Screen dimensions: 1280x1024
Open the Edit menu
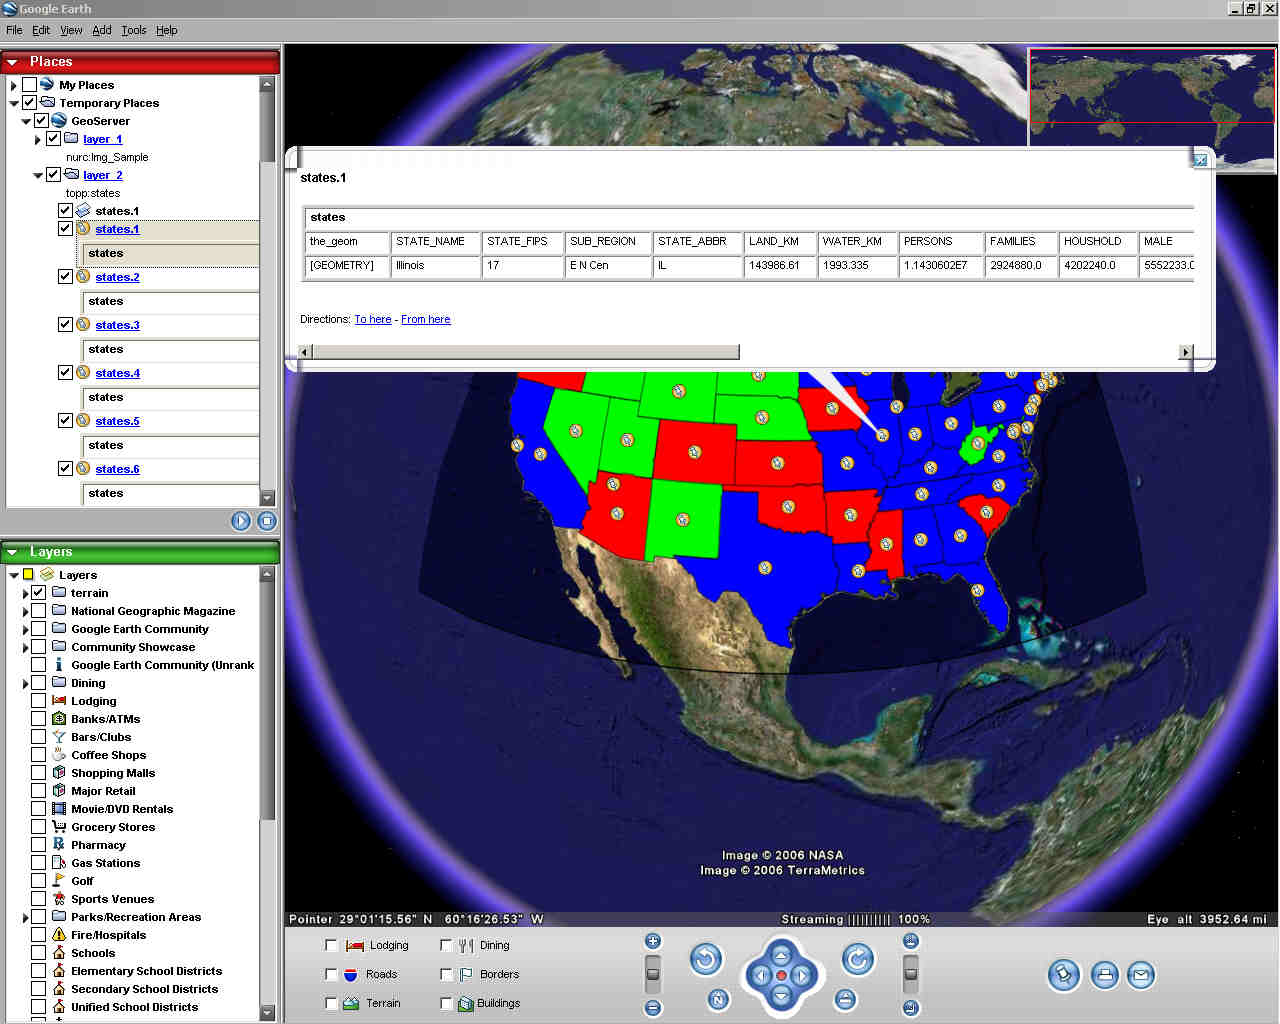[41, 30]
